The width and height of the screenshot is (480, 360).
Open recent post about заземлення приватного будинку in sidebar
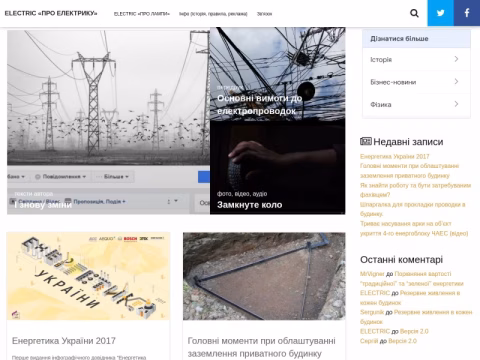pos(409,171)
